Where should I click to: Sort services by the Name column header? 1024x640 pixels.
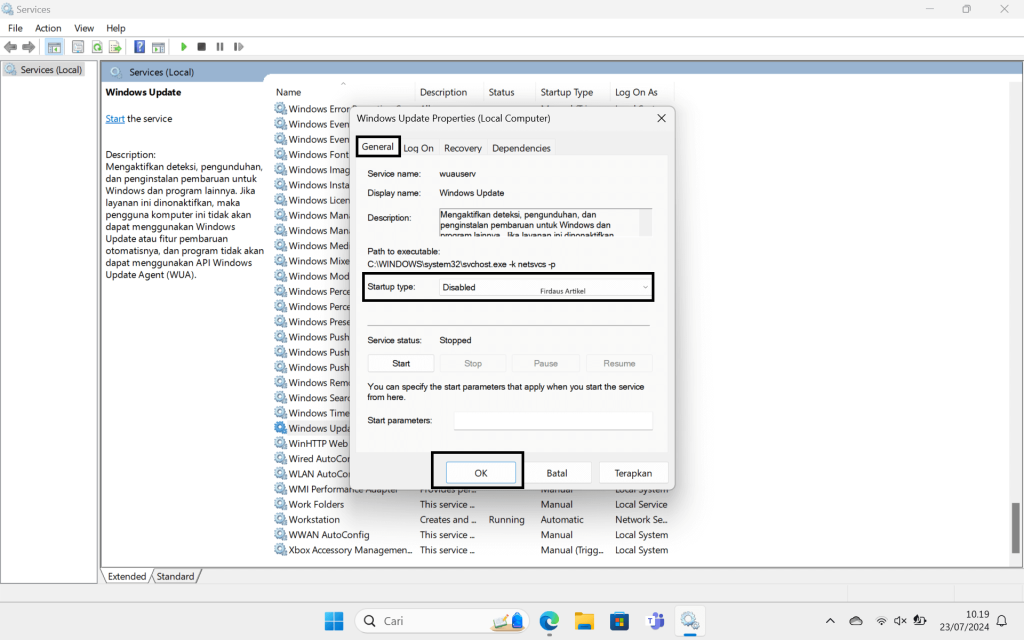288,92
